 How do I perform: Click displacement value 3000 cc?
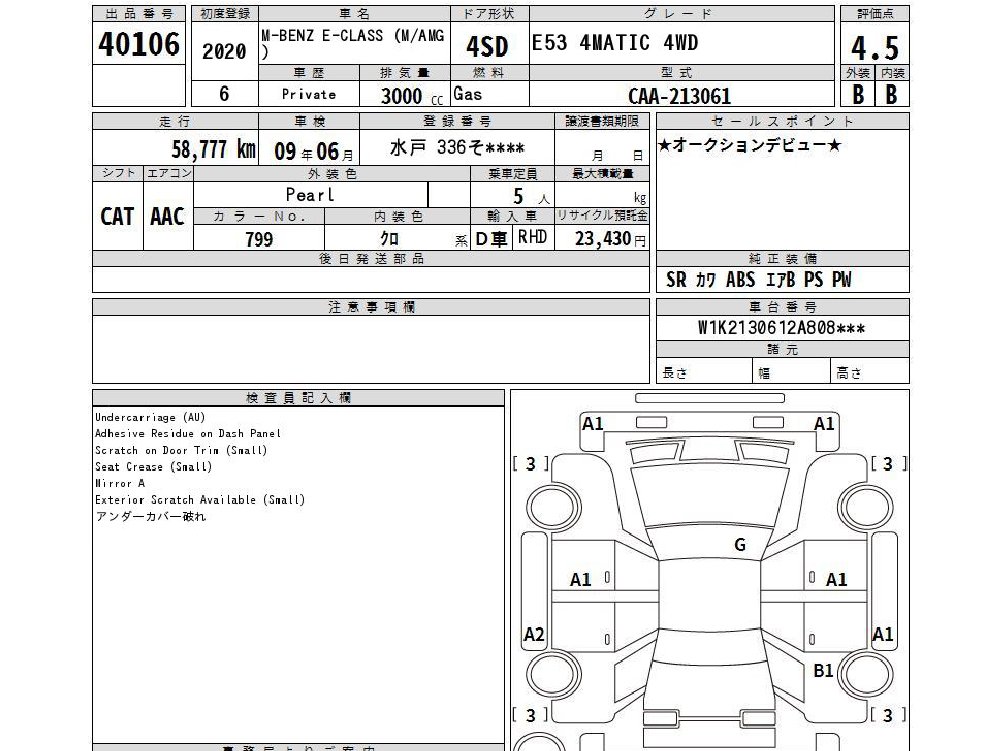[412, 96]
